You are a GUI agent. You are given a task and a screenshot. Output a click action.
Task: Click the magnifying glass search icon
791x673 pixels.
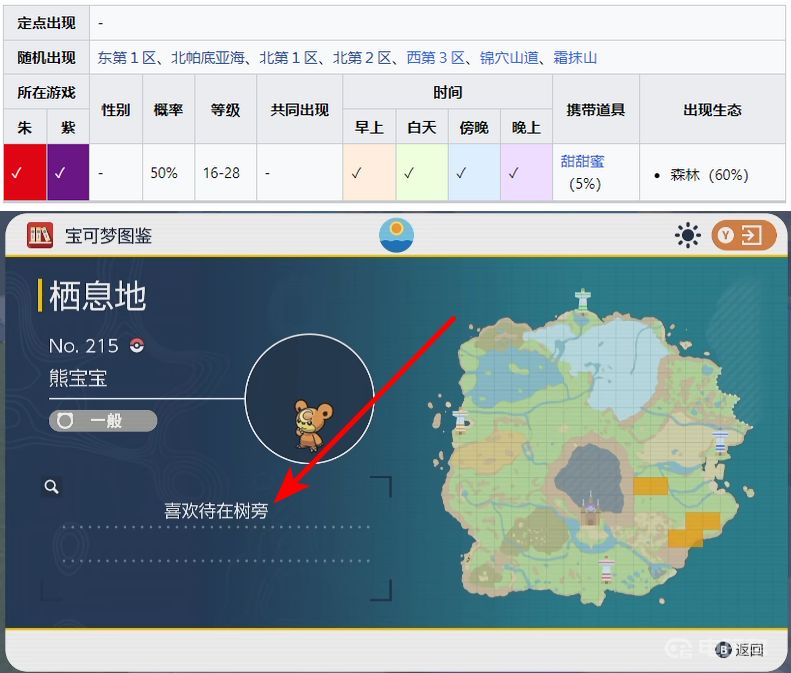pyautogui.click(x=51, y=487)
